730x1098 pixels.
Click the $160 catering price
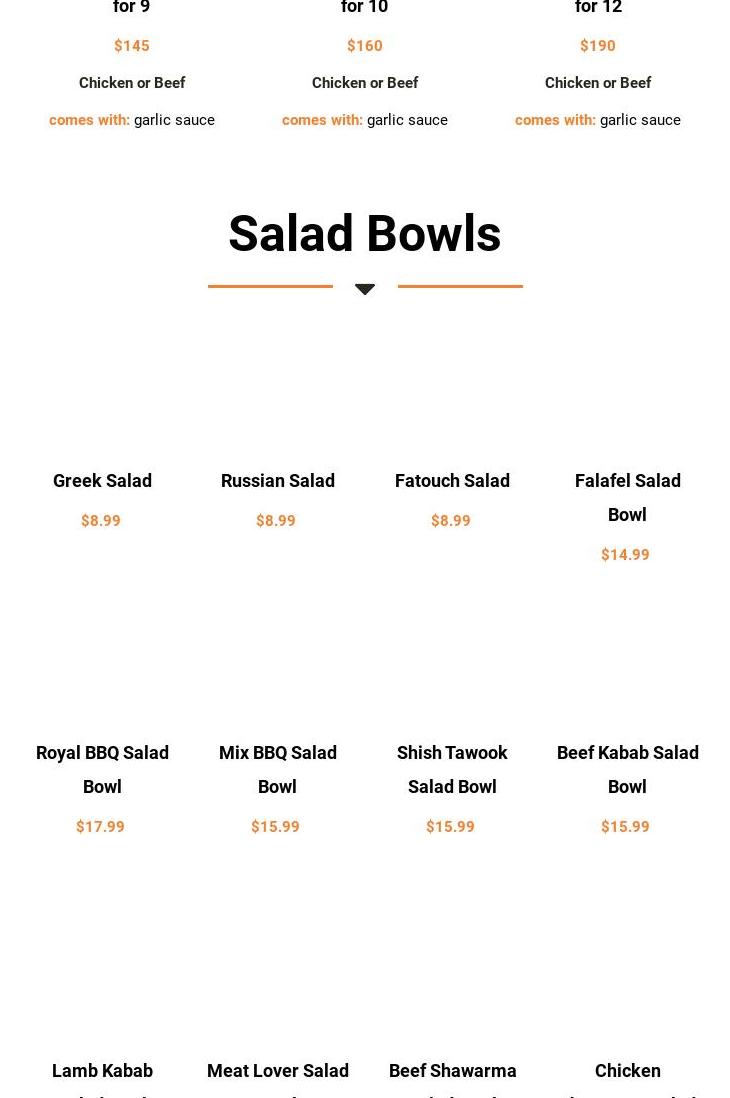coord(365,46)
